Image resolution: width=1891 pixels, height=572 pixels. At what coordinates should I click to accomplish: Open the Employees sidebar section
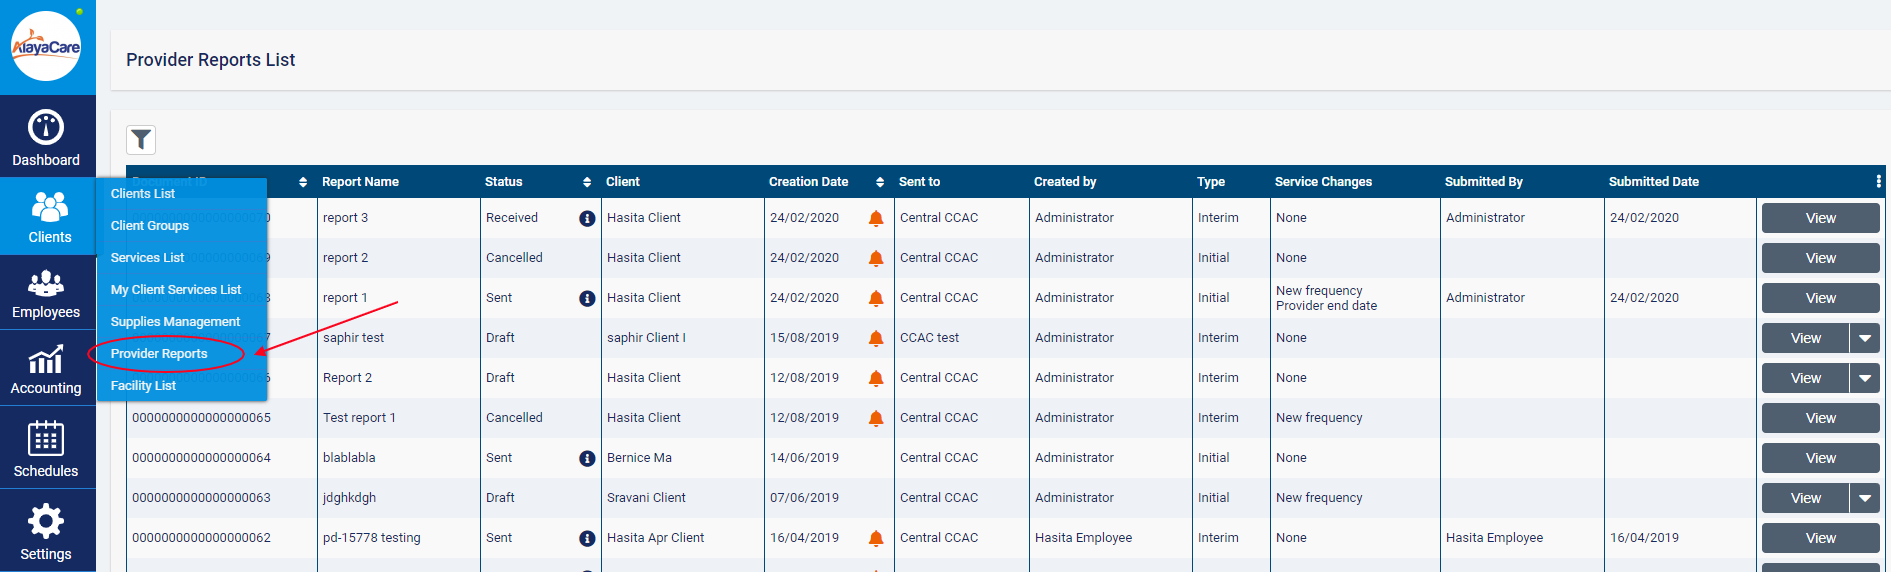[x=46, y=294]
